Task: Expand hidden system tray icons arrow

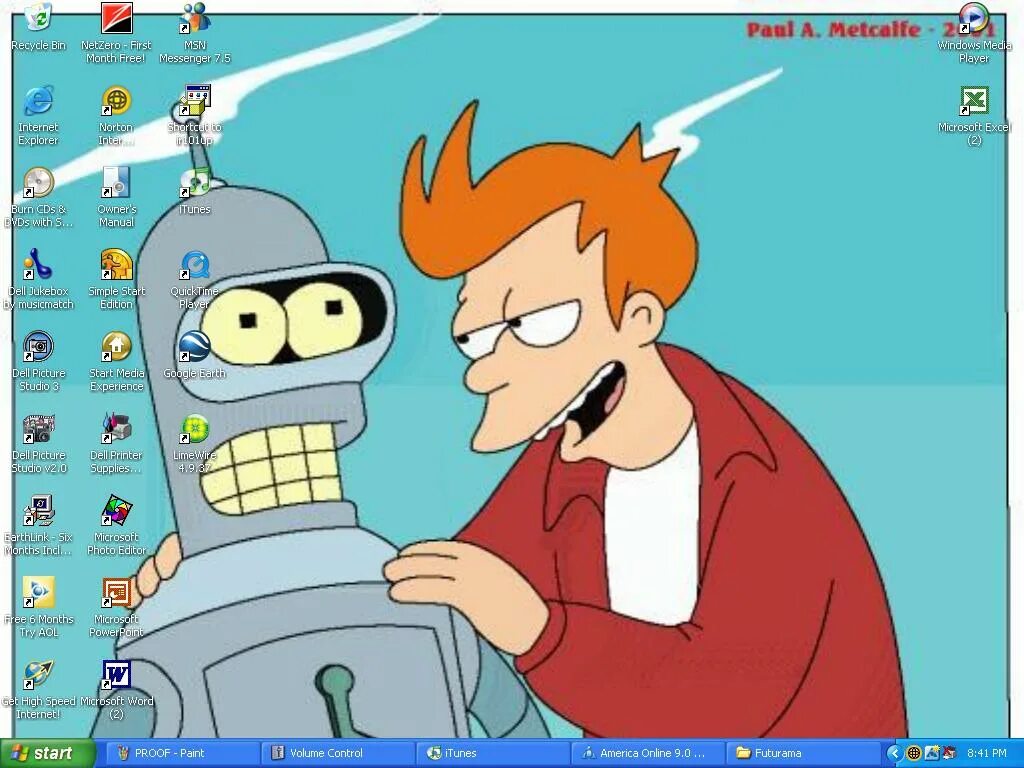Action: pyautogui.click(x=895, y=753)
